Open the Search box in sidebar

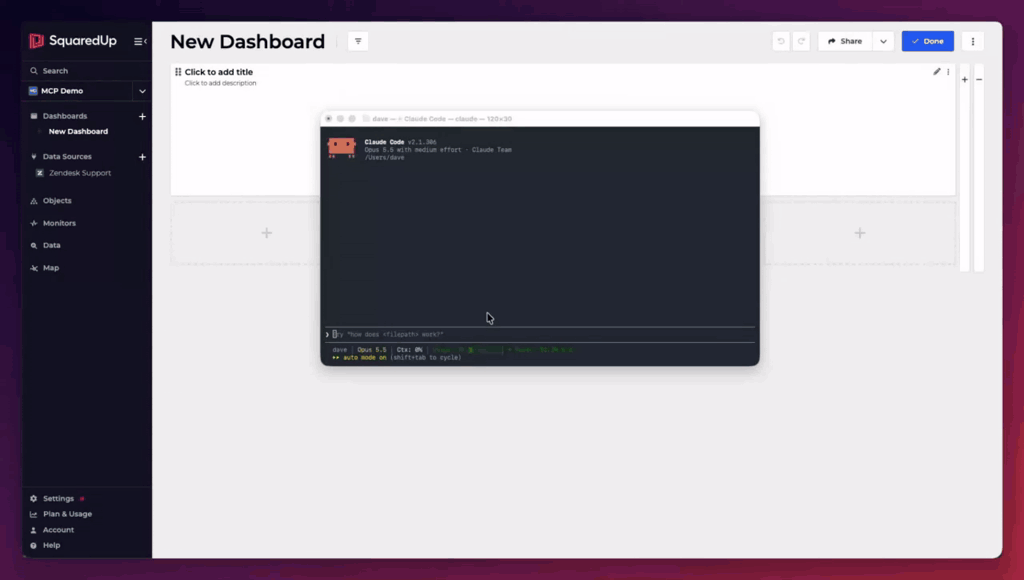[x=86, y=71]
